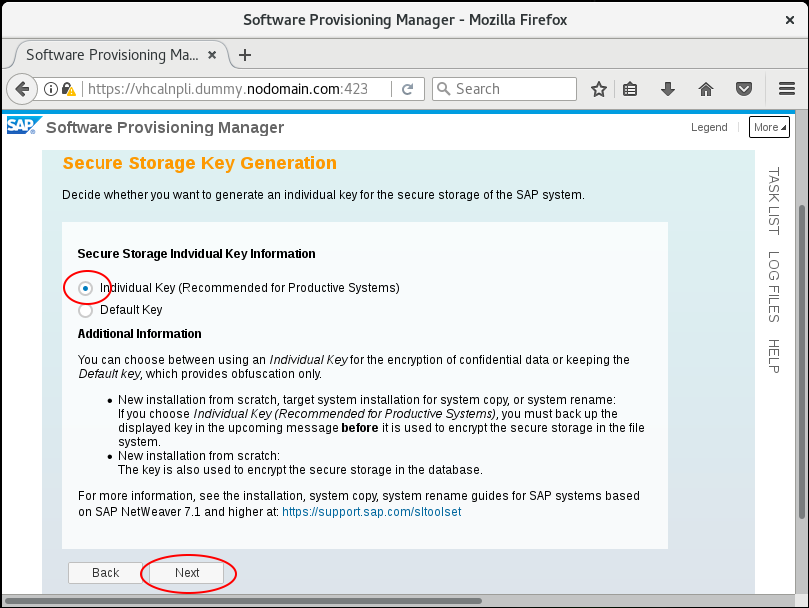Open the Firefox hamburger menu
This screenshot has width=809, height=608.
[787, 89]
